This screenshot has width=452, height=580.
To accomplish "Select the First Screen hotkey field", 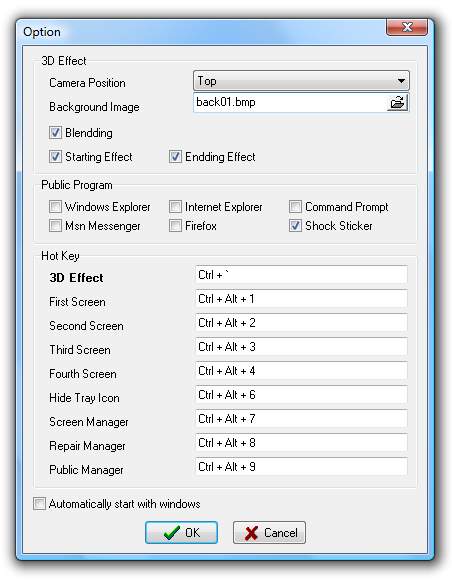I will (x=301, y=299).
